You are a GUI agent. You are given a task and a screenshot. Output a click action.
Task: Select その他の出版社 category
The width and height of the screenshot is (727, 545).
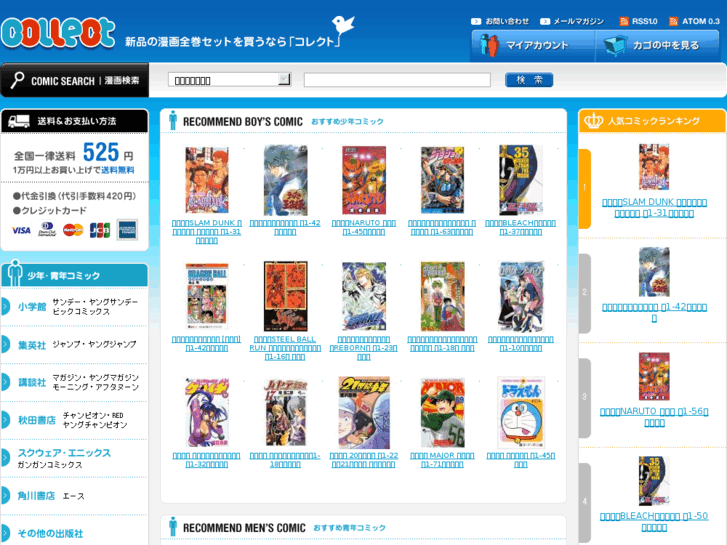click(x=51, y=533)
